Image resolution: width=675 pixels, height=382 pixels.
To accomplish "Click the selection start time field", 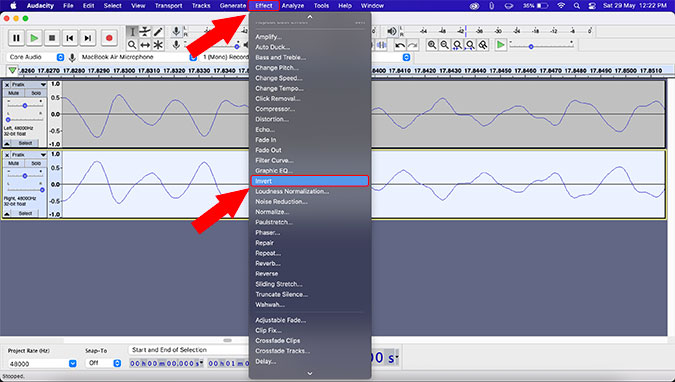I will (x=167, y=363).
